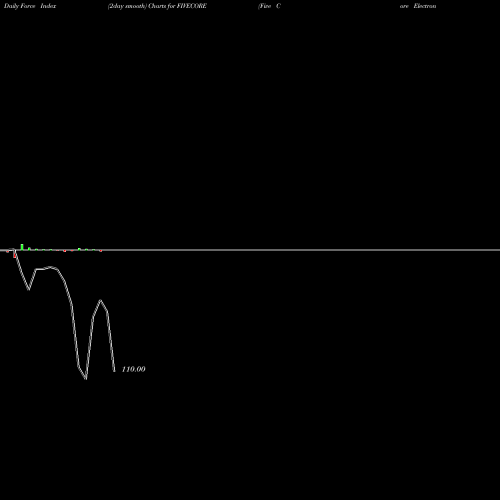Click the 110.00 value label
Image resolution: width=500 pixels, height=500 pixels.
(133, 369)
